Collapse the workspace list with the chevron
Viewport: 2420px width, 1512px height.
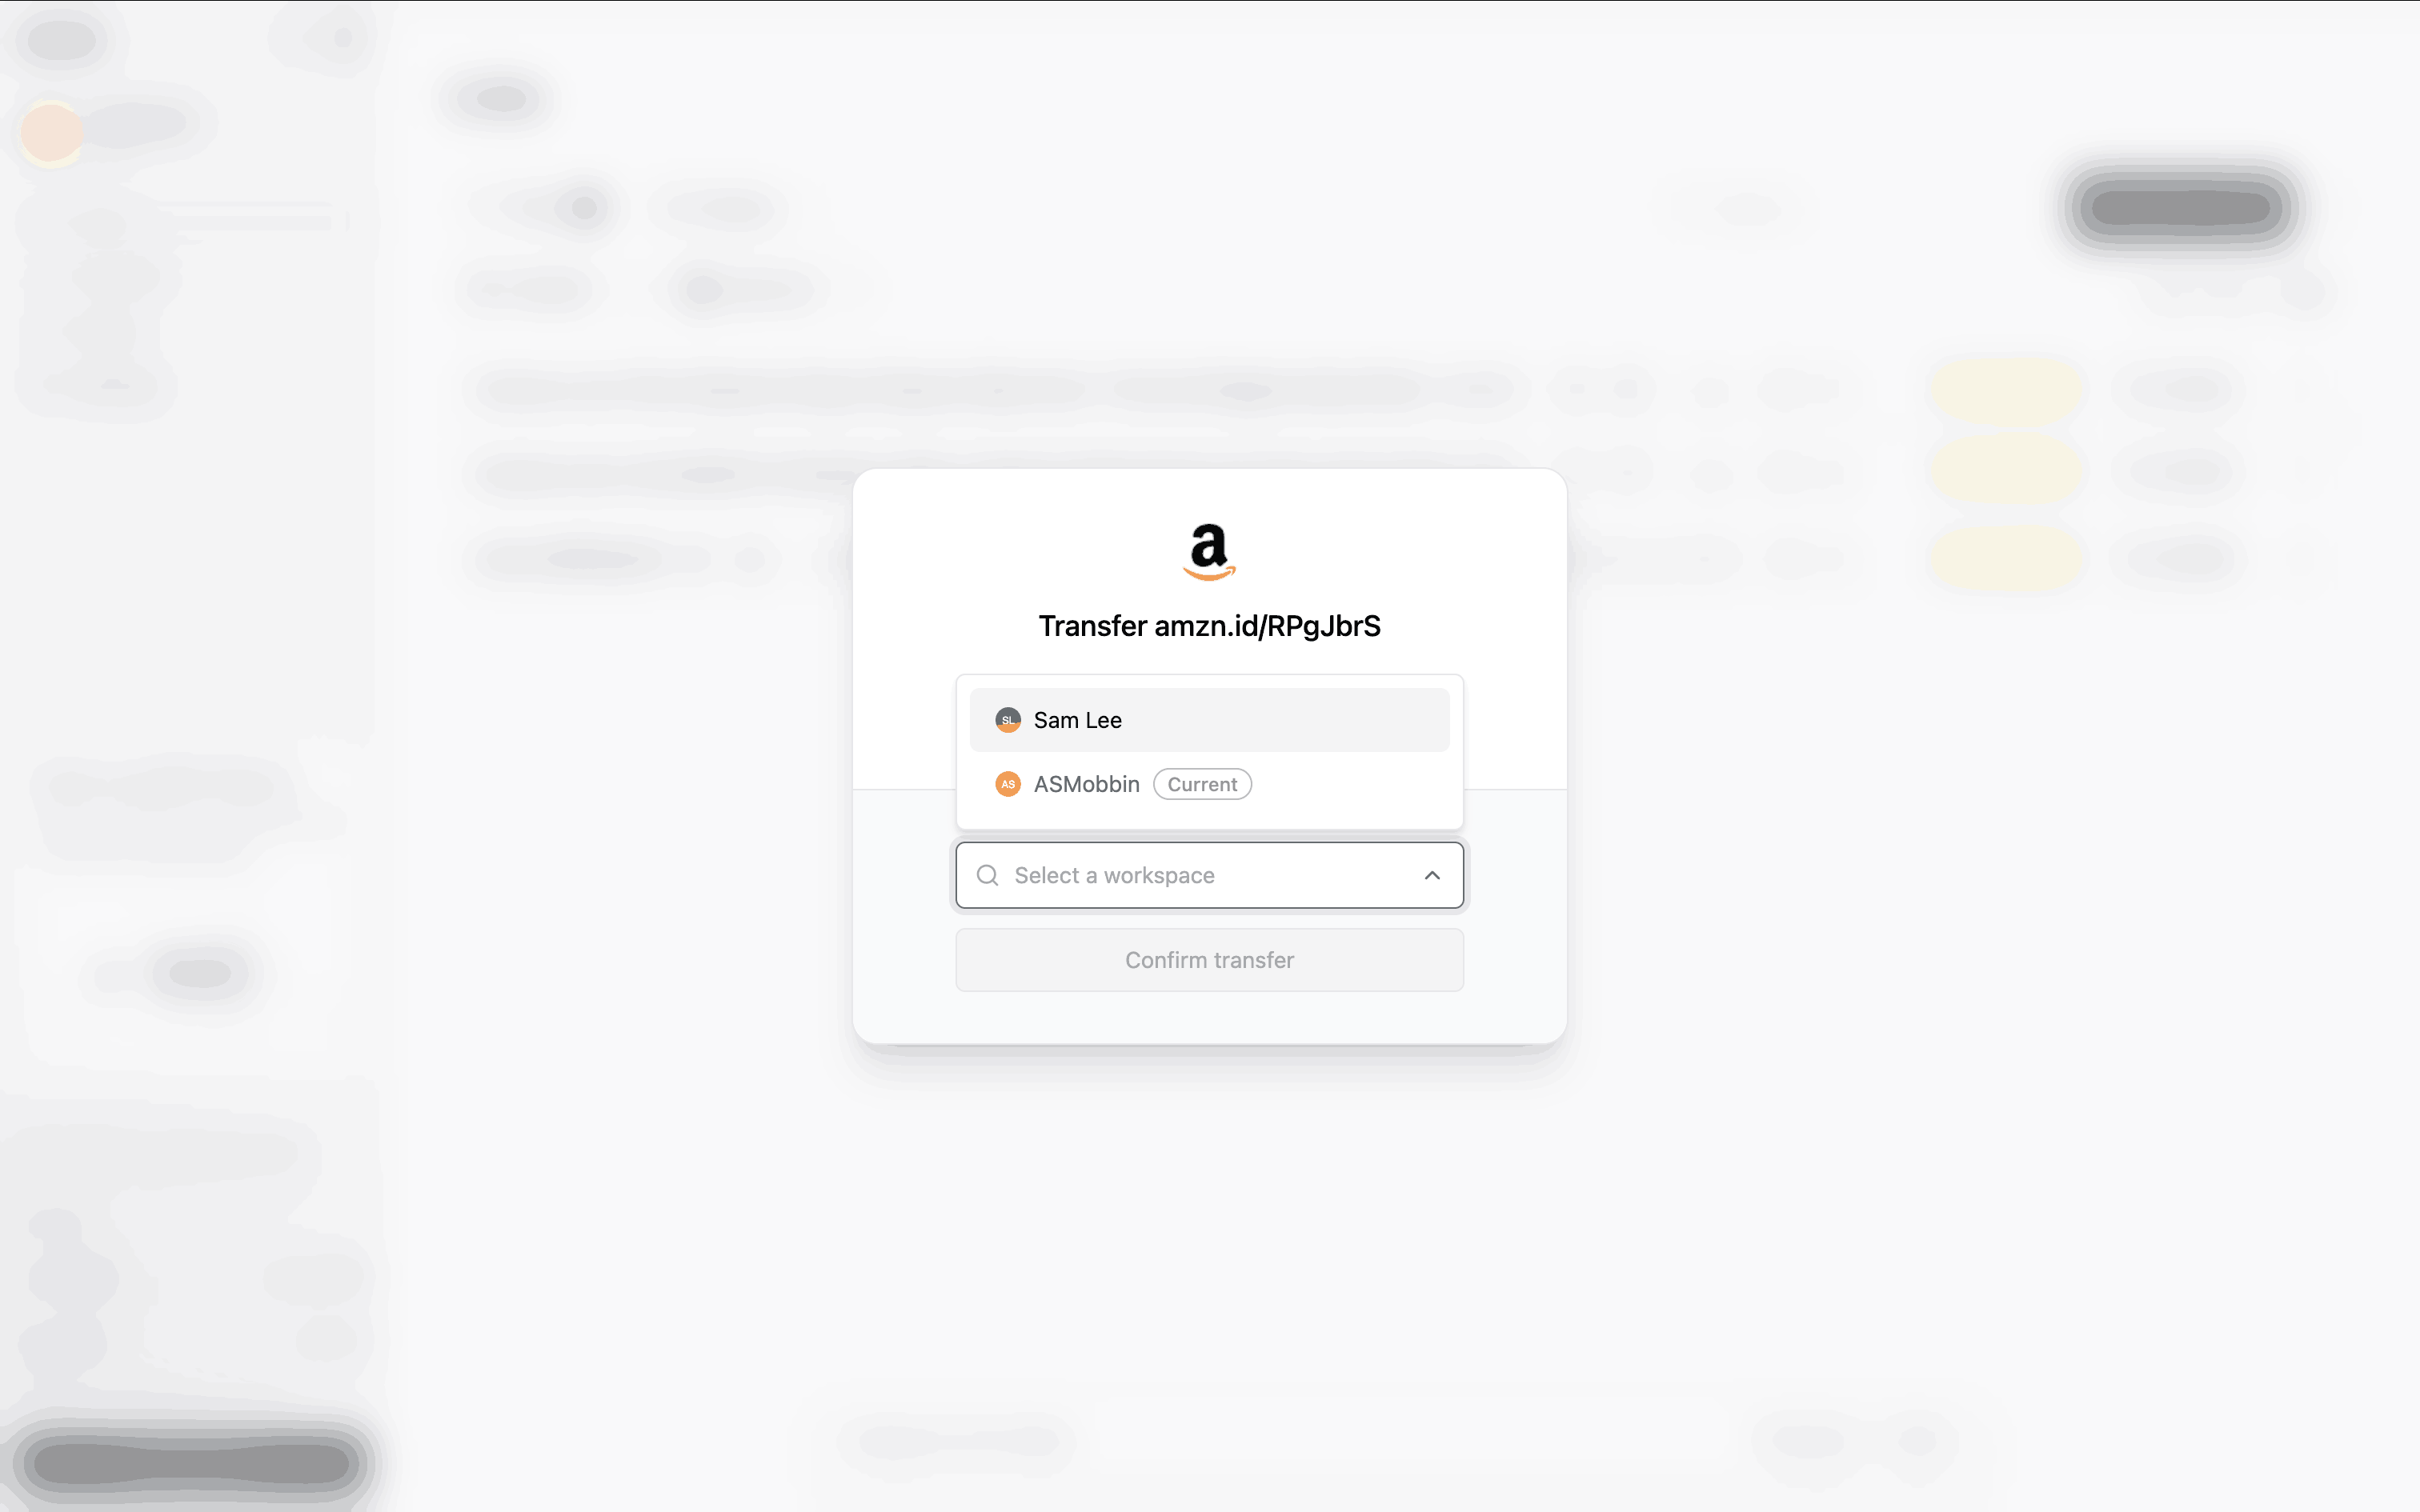1432,875
